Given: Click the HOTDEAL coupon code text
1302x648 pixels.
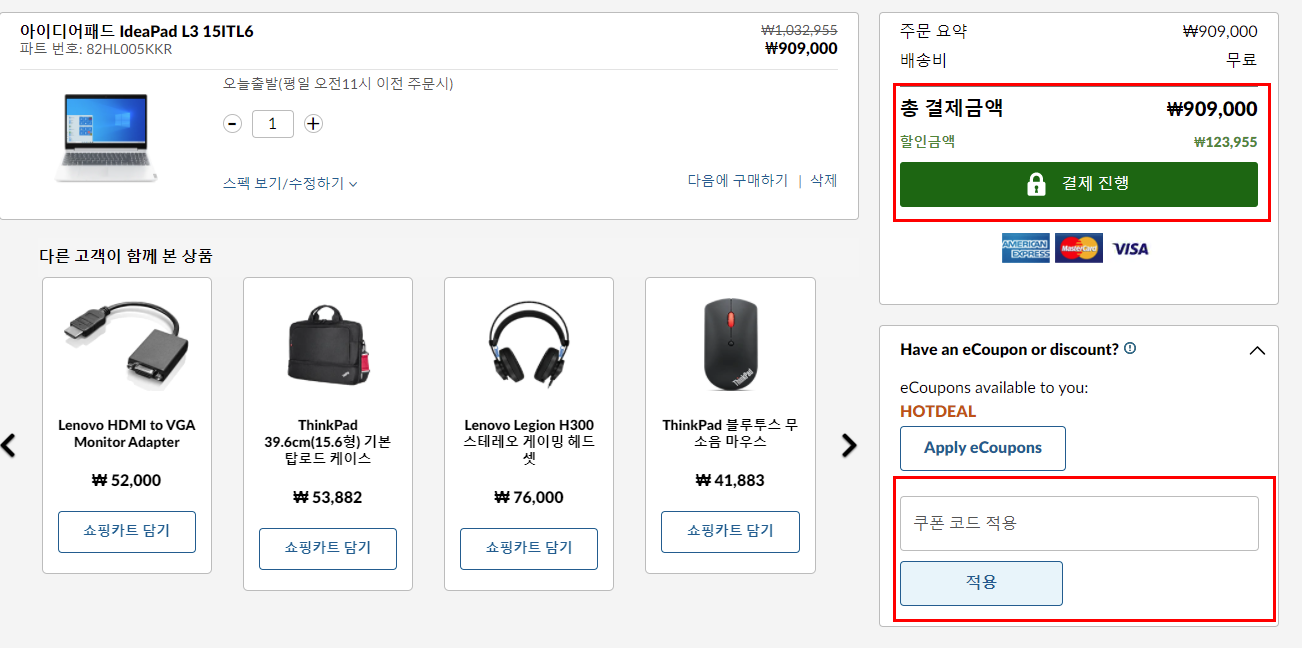Looking at the screenshot, I should (938, 411).
